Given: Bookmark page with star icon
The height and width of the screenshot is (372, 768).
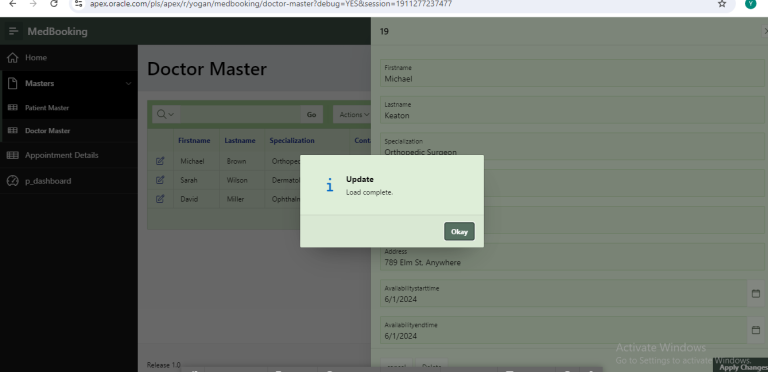Looking at the screenshot, I should tap(722, 4).
